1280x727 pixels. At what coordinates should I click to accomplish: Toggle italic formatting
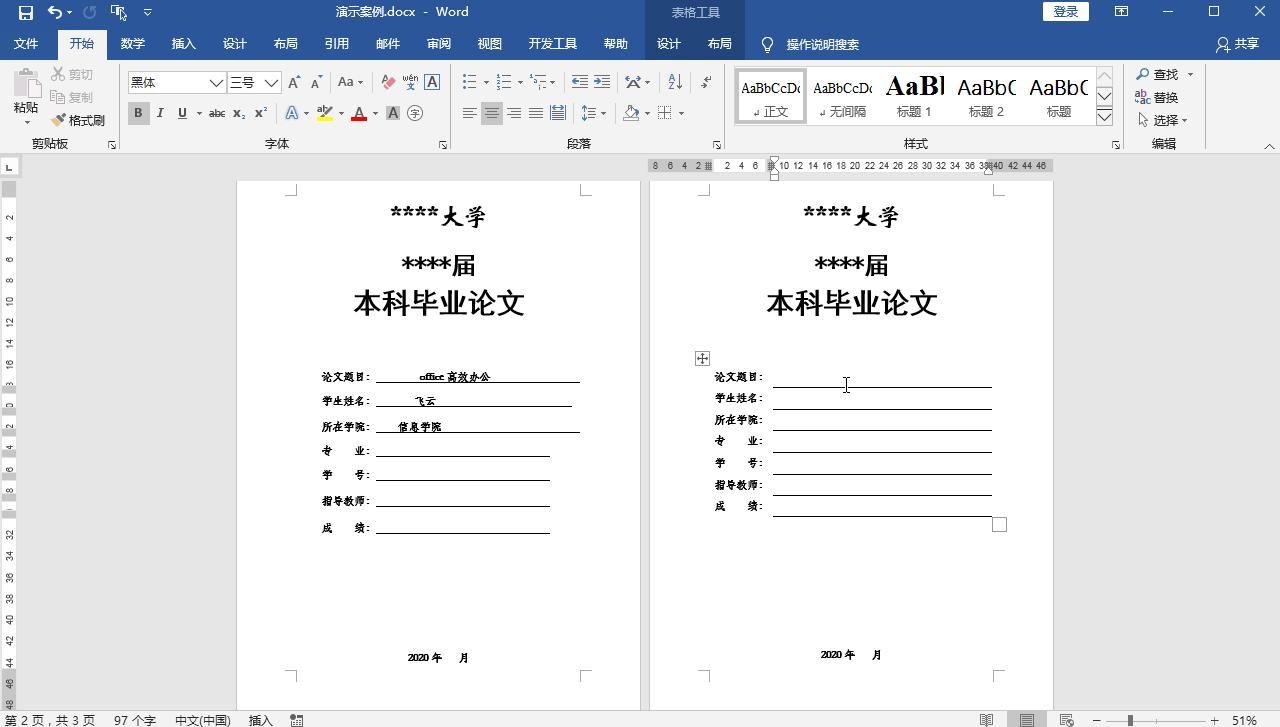click(160, 113)
